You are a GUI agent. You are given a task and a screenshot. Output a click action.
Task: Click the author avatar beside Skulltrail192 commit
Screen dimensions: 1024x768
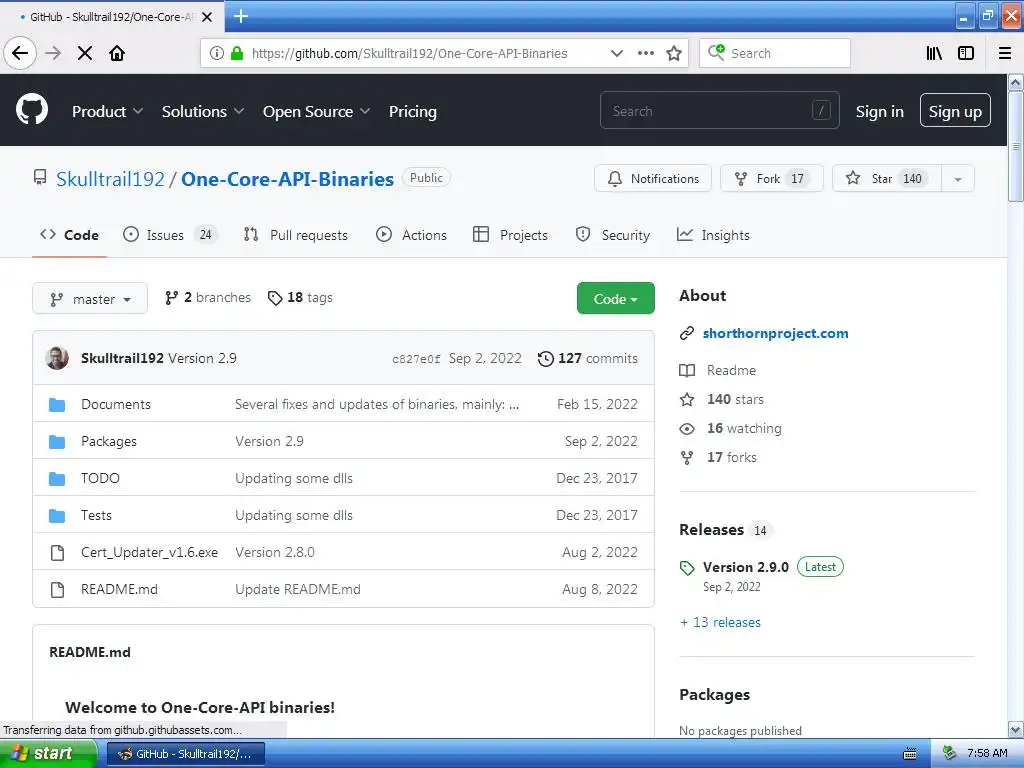[57, 358]
